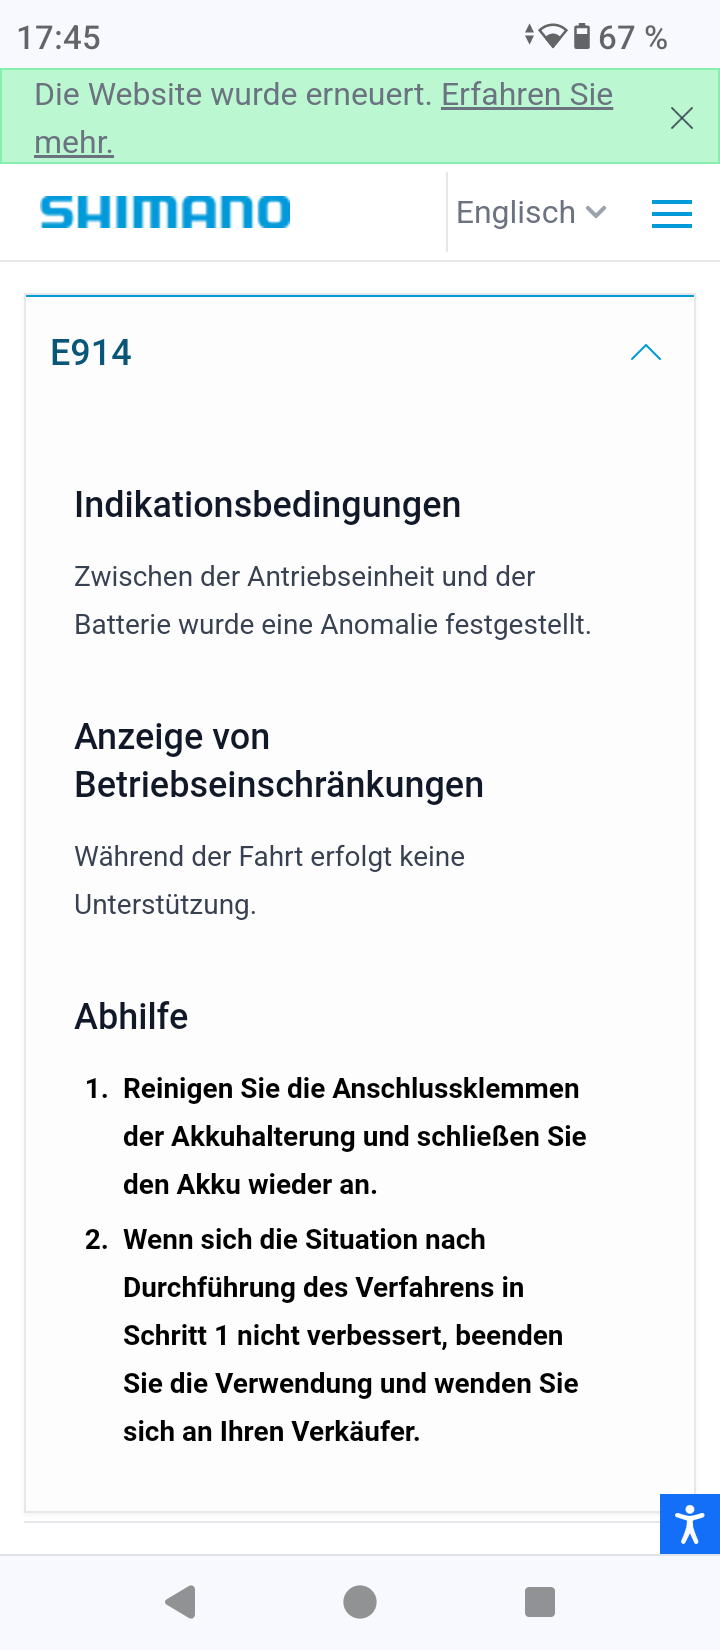Collapse the E914 section using the chevron
The width and height of the screenshot is (720, 1650).
tap(646, 352)
